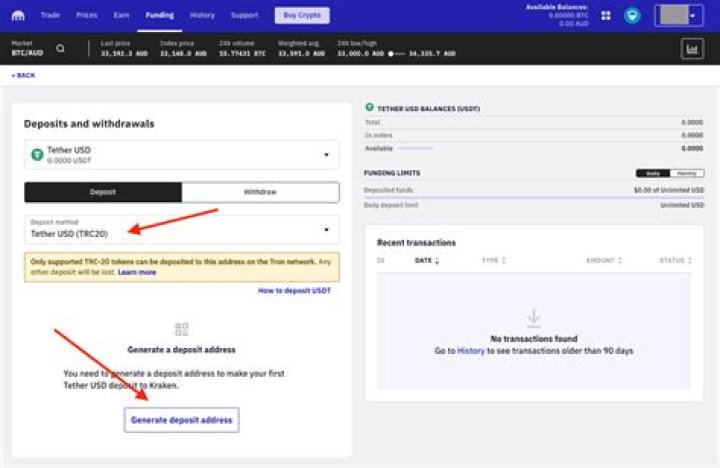
Task: Open the market search magnifier icon
Action: 61,48
